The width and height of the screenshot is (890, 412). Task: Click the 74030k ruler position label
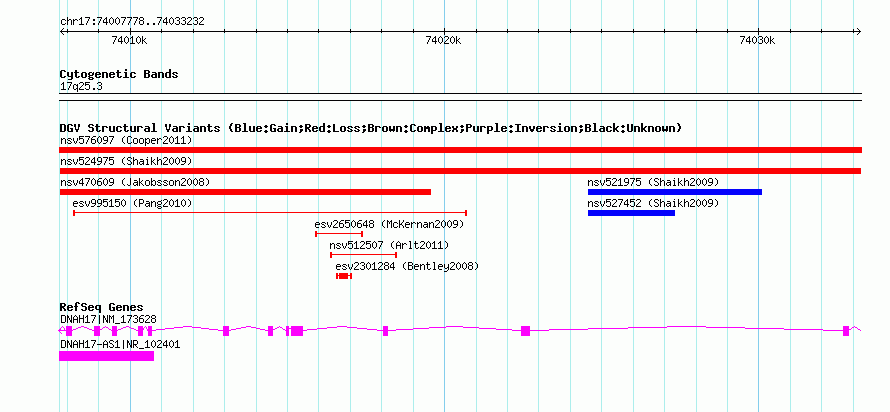coord(757,40)
